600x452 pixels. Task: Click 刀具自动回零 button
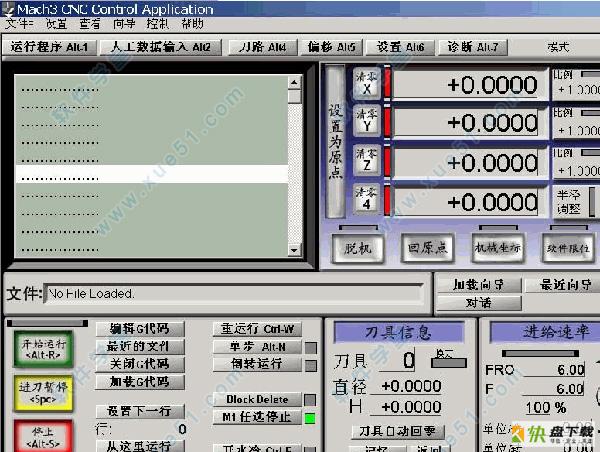click(398, 431)
